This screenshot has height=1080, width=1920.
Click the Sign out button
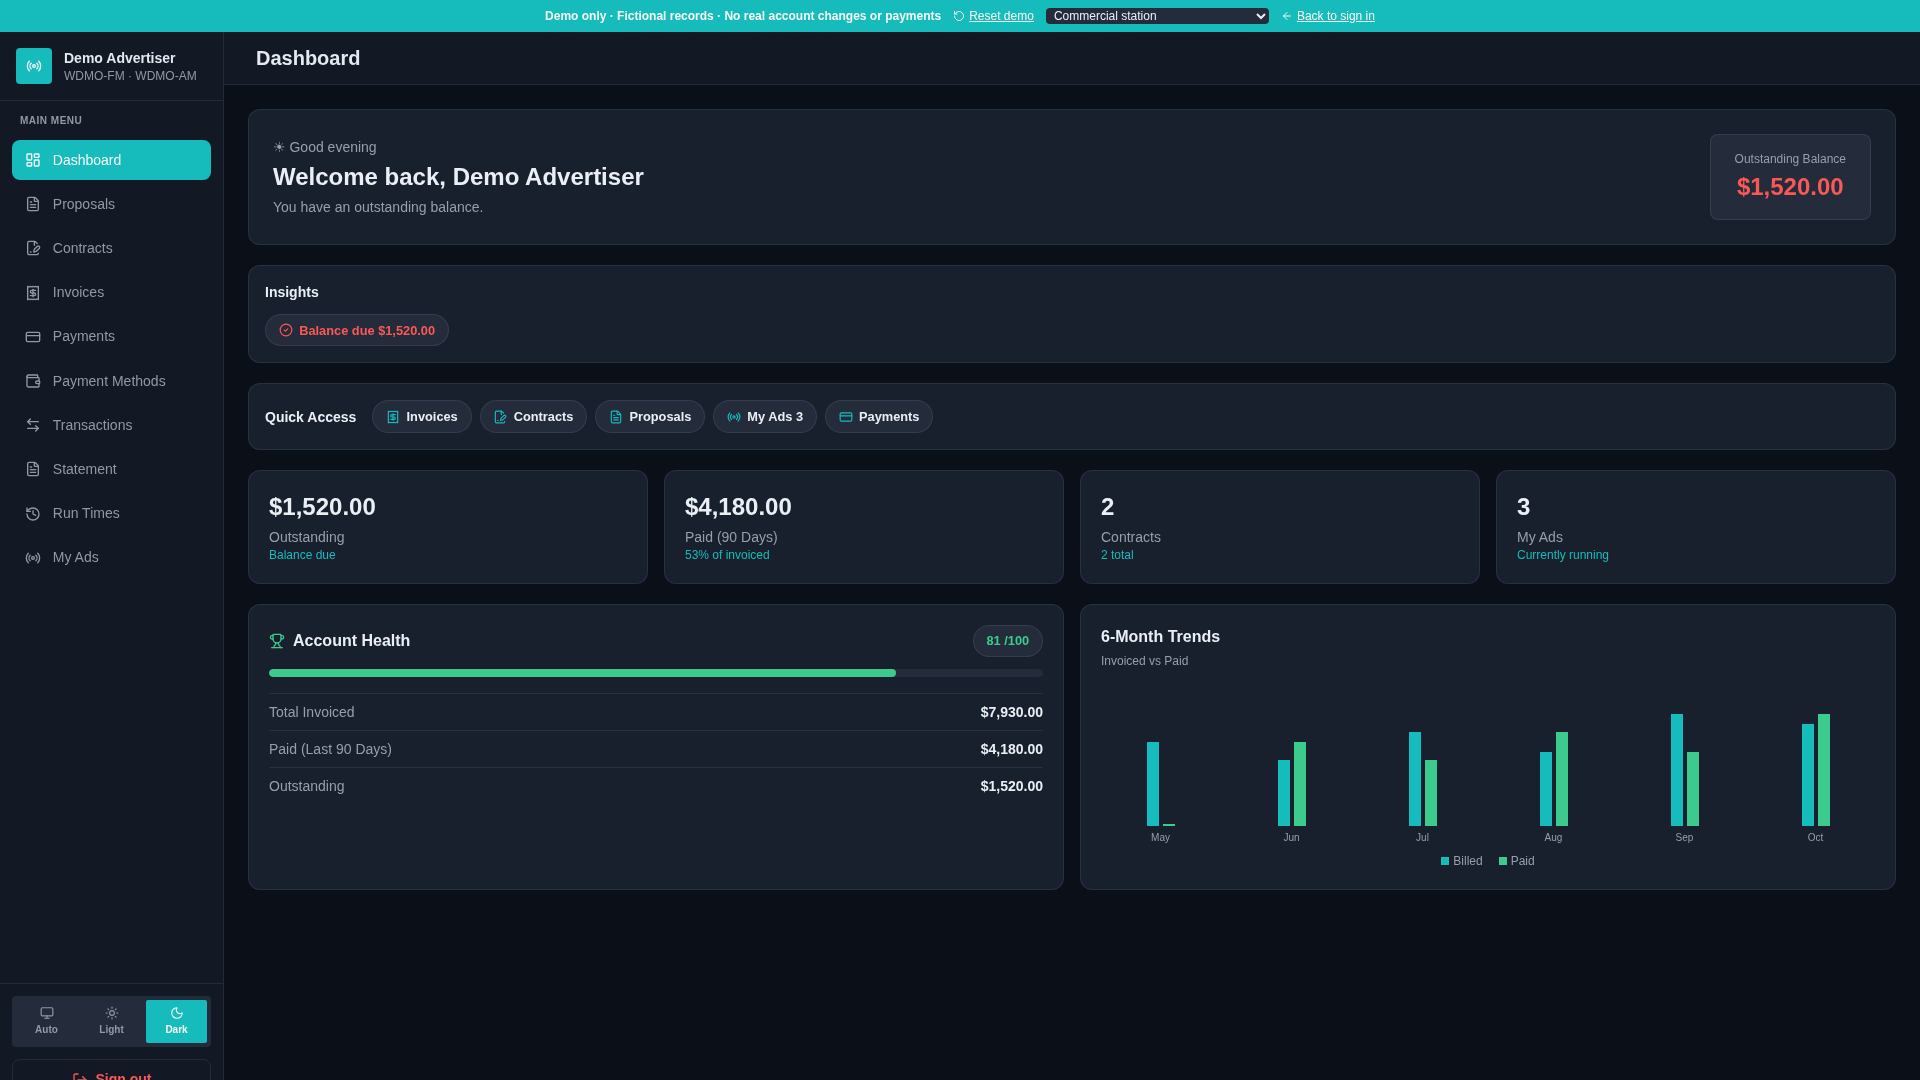(111, 1070)
